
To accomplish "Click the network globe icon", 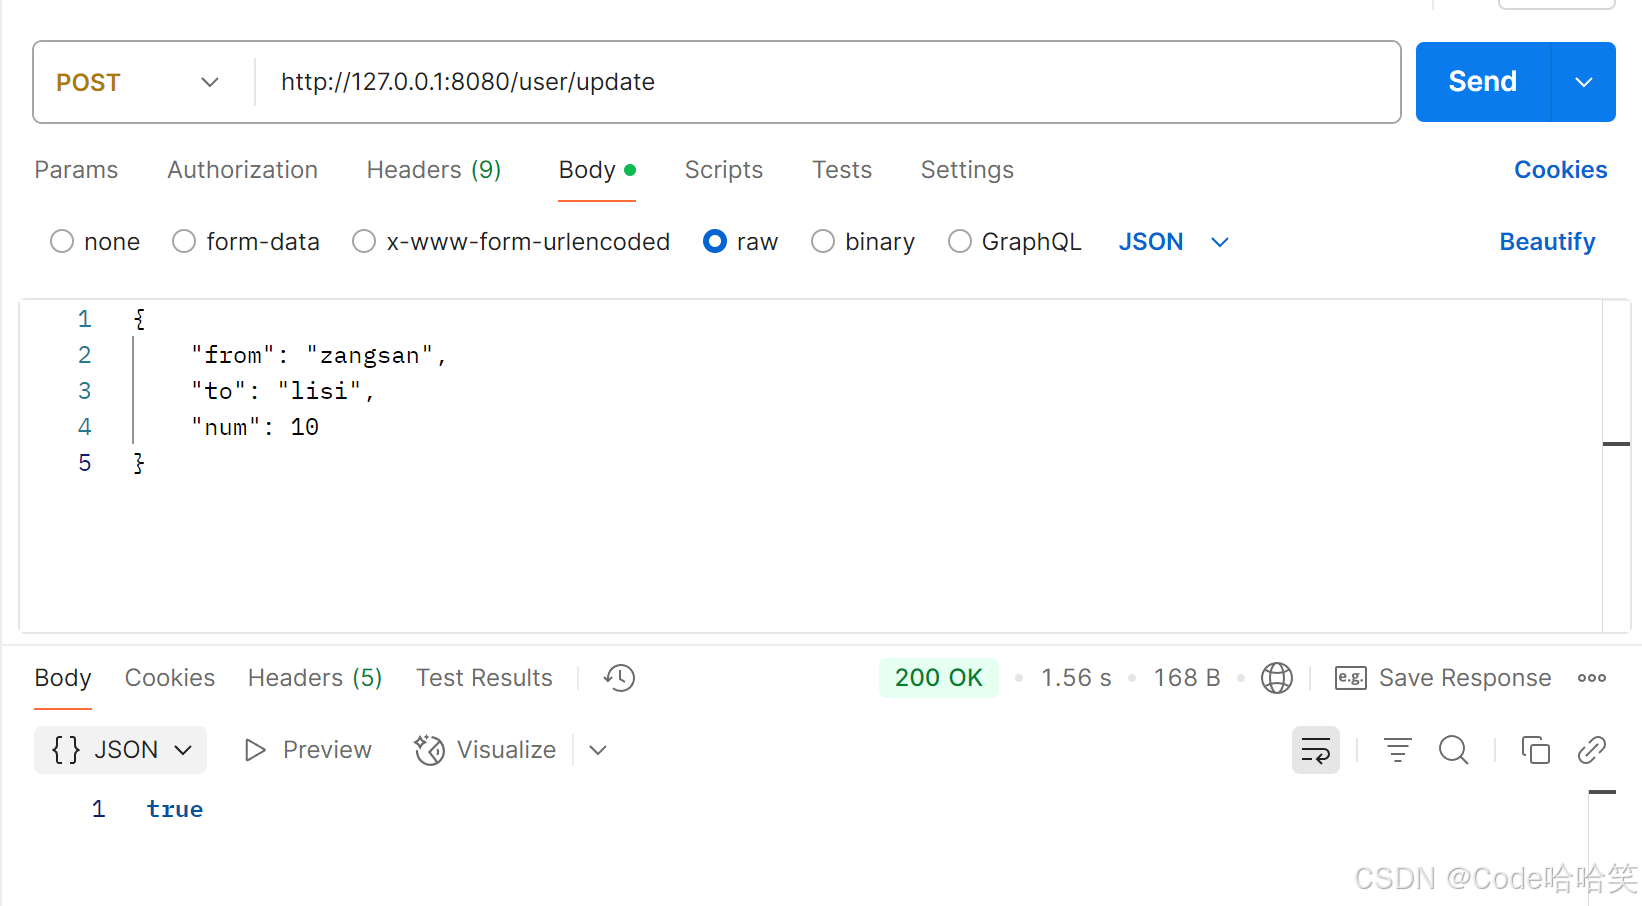I will pos(1277,678).
